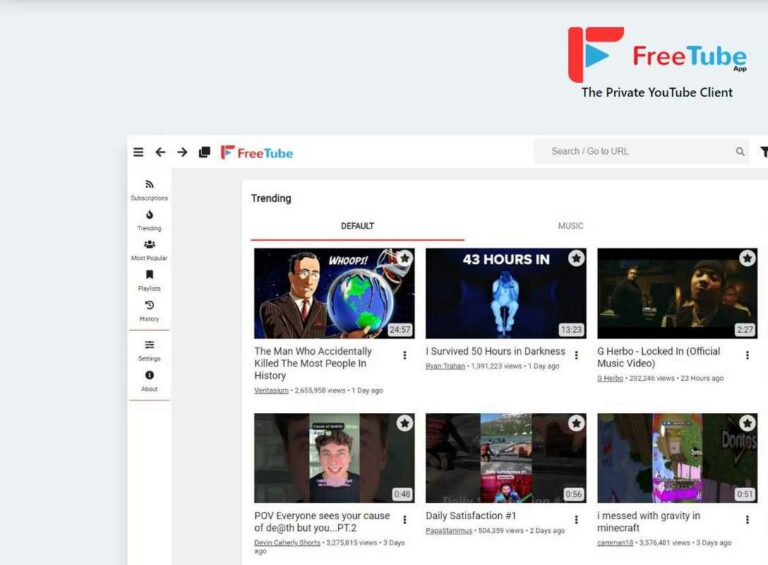Open the Veritasium channel link
768x565 pixels.
pyautogui.click(x=271, y=390)
